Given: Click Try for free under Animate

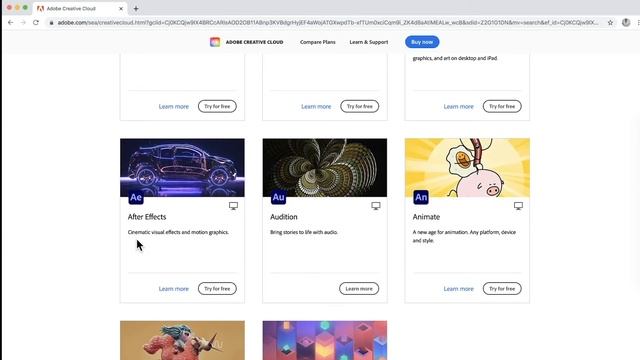Looking at the screenshot, I should click(502, 289).
